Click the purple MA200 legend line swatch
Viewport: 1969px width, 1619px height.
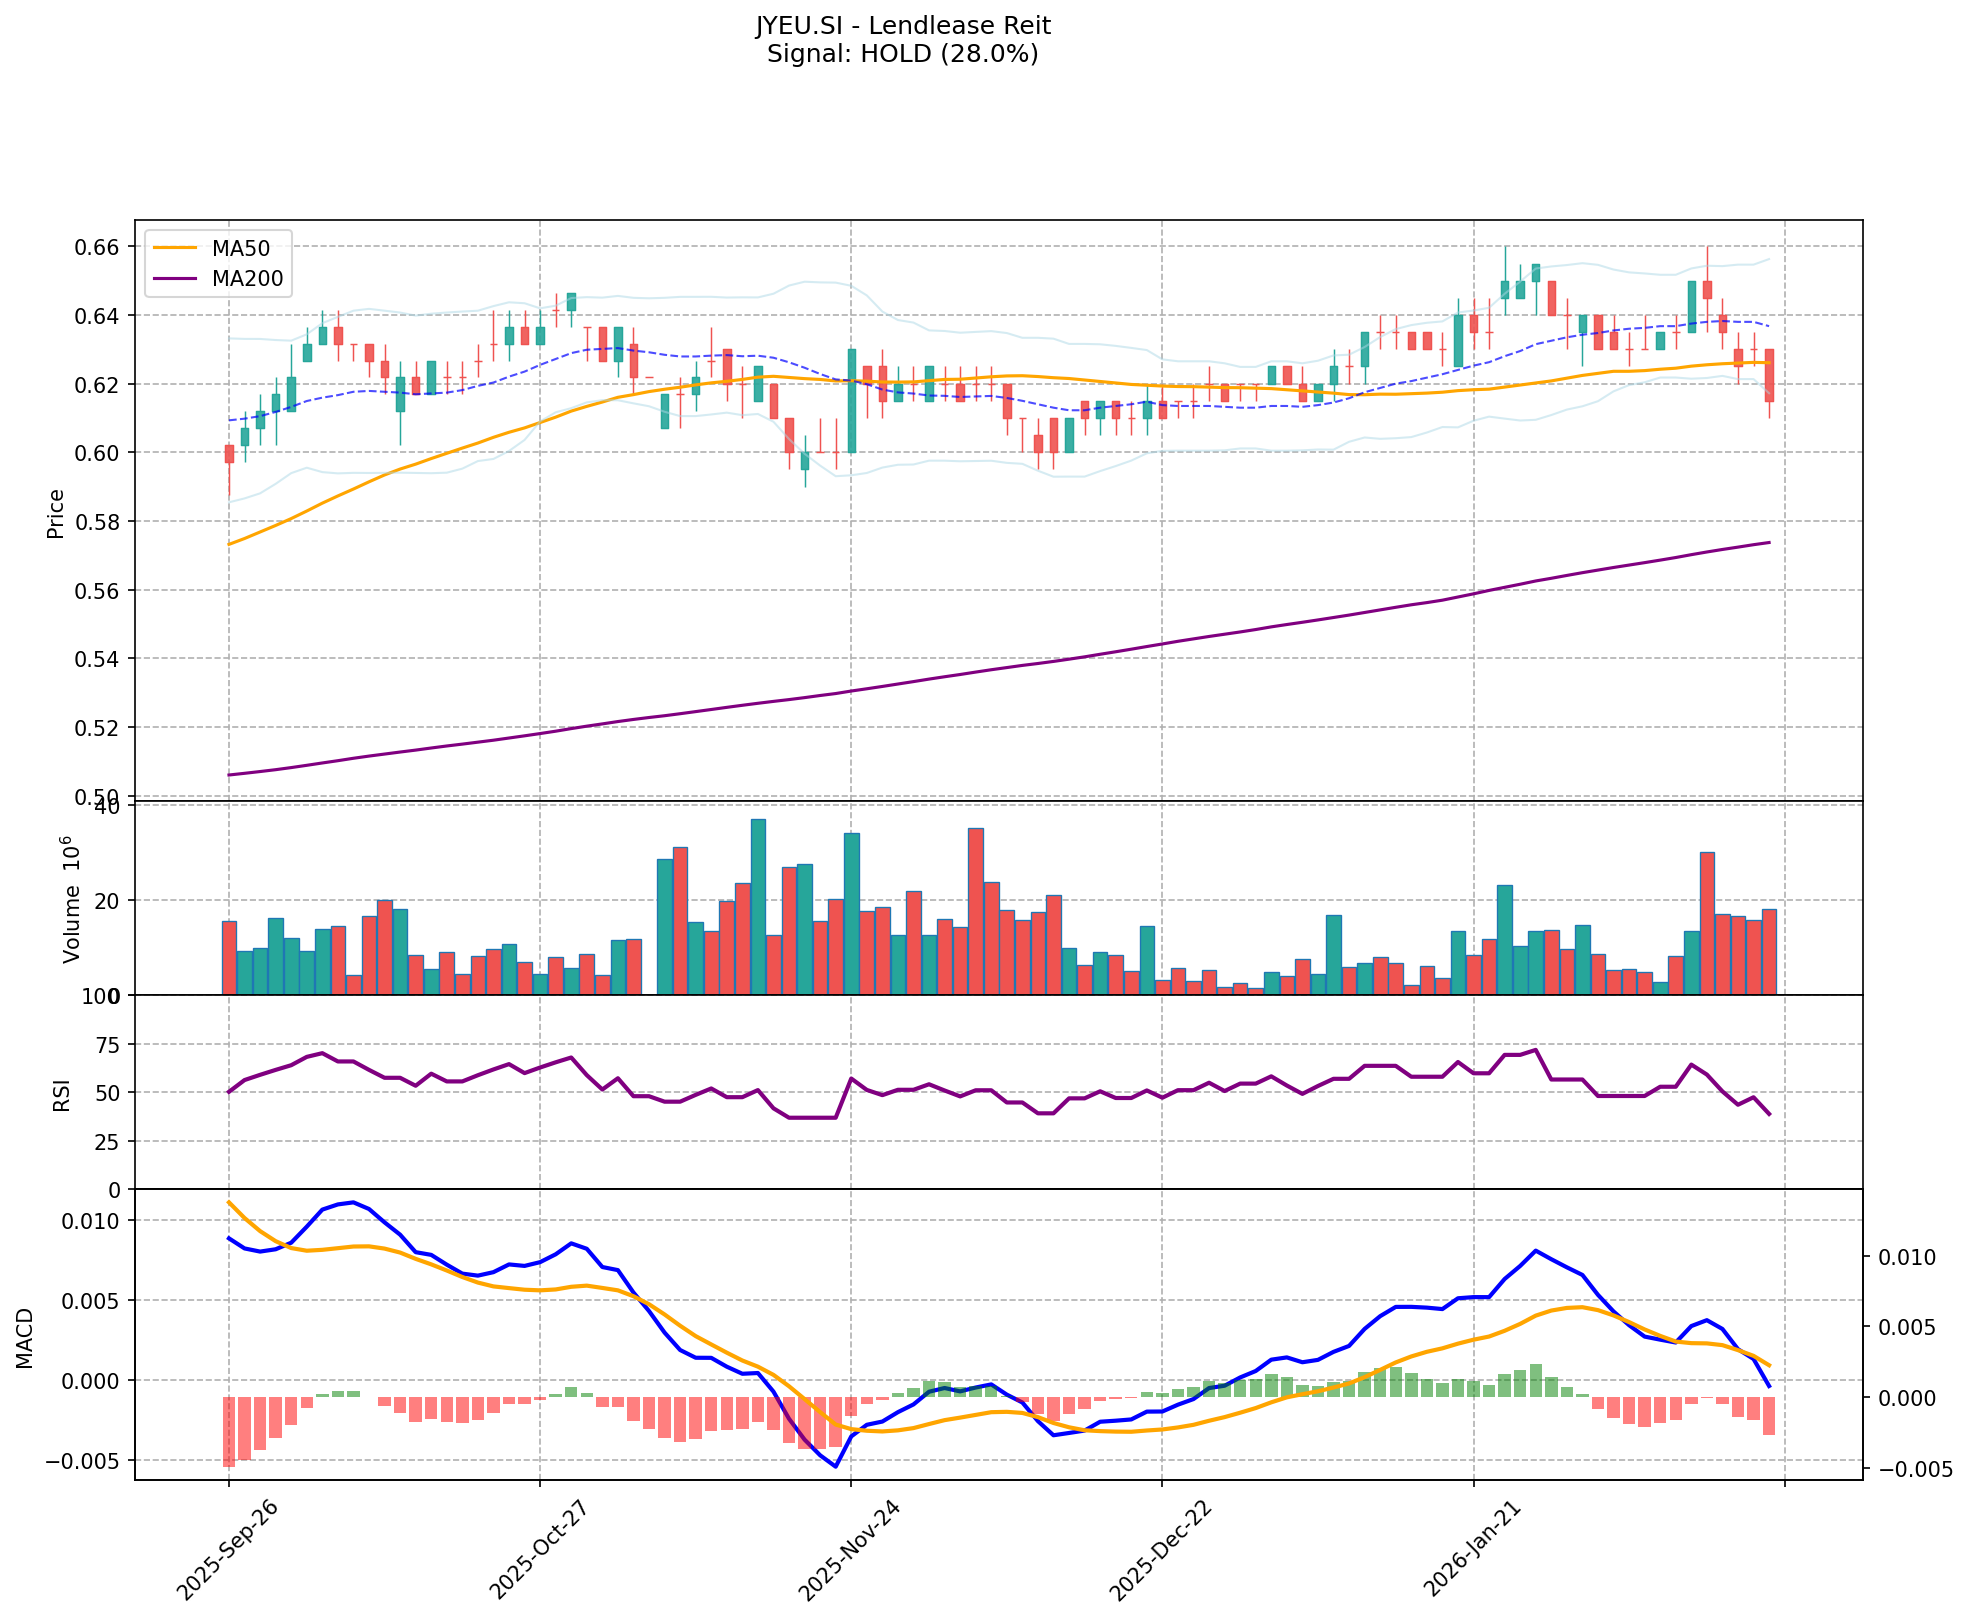177,279
